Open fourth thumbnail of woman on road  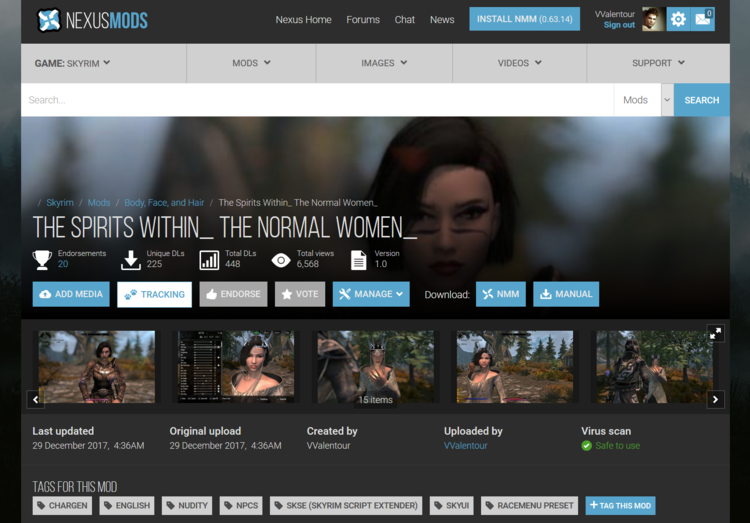515,367
